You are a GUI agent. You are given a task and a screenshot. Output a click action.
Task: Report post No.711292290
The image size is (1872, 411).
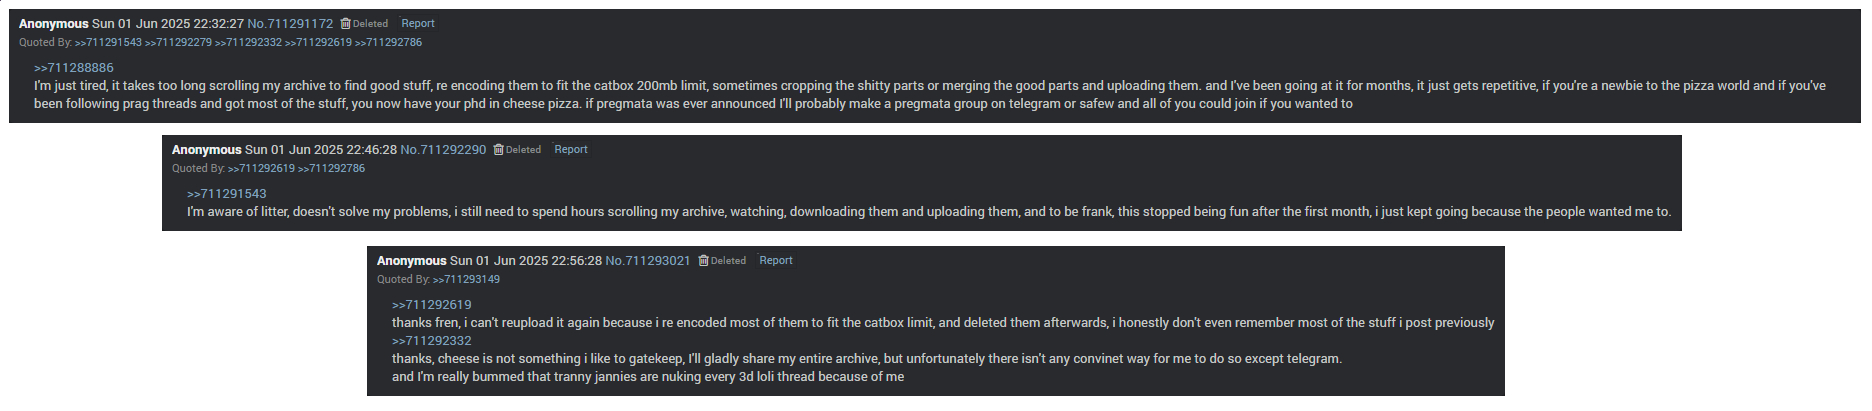tap(571, 149)
